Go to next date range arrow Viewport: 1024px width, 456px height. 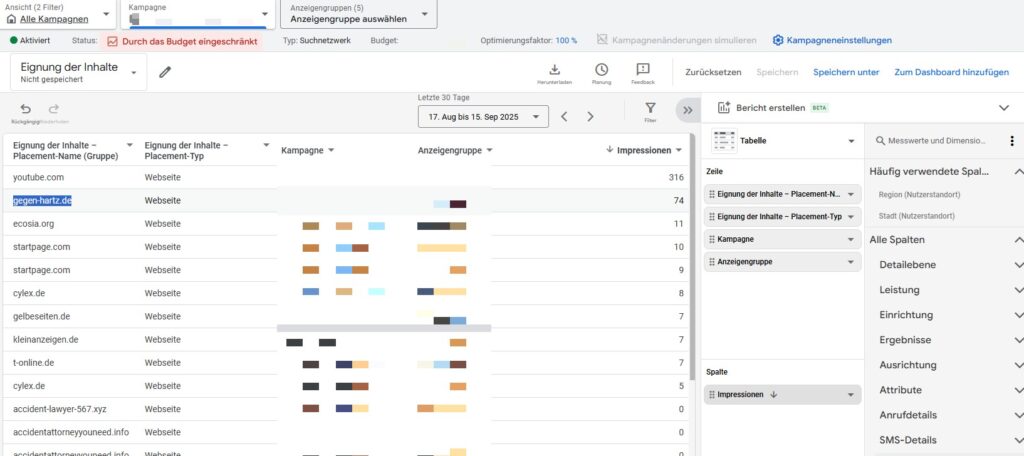[x=590, y=117]
